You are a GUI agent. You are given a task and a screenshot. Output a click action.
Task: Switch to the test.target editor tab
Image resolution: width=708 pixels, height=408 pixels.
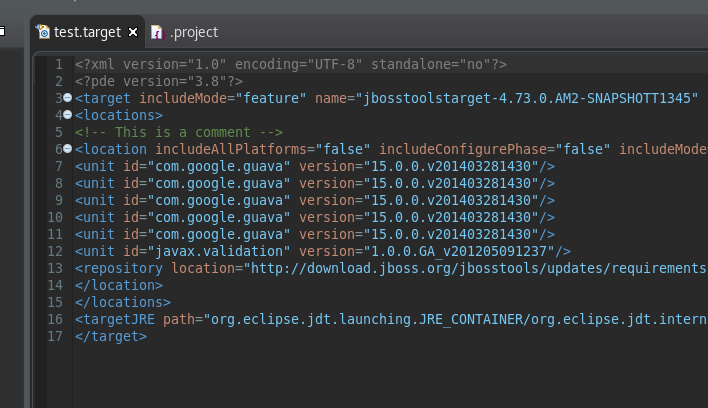tap(87, 32)
